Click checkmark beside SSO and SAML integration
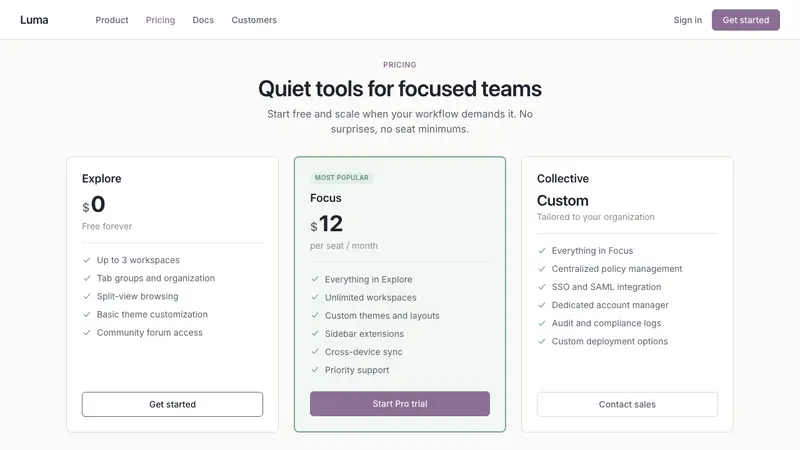 coord(542,287)
